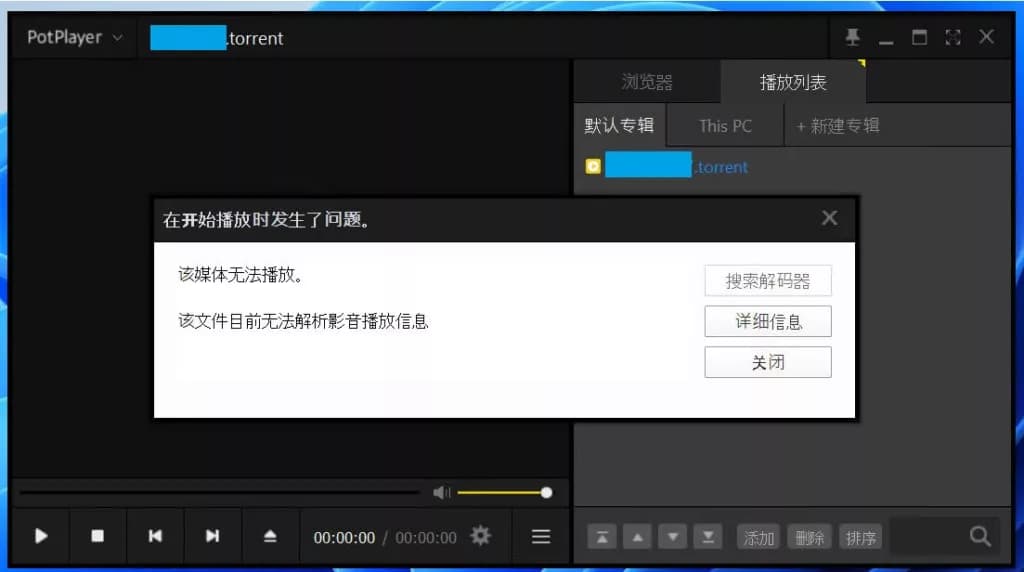1024x572 pixels.
Task: Skip to previous track
Action: [x=155, y=536]
